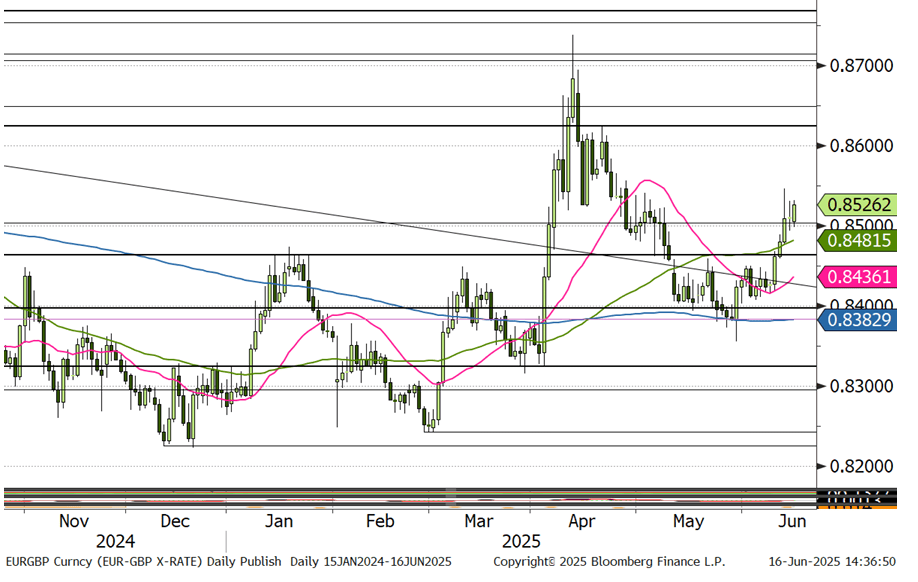Select the Apr month on time axis
Screen dimensions: 918x582
(x=583, y=521)
